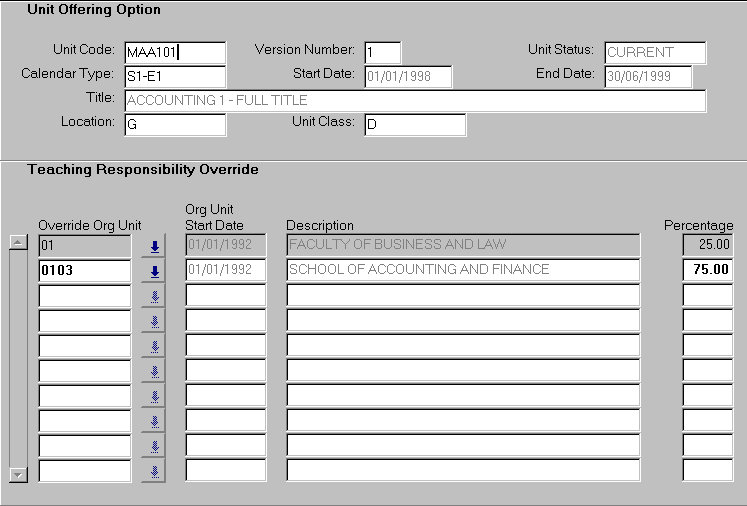Click the lookup arrow beside org unit 01
The width and height of the screenshot is (747, 506).
[x=154, y=245]
